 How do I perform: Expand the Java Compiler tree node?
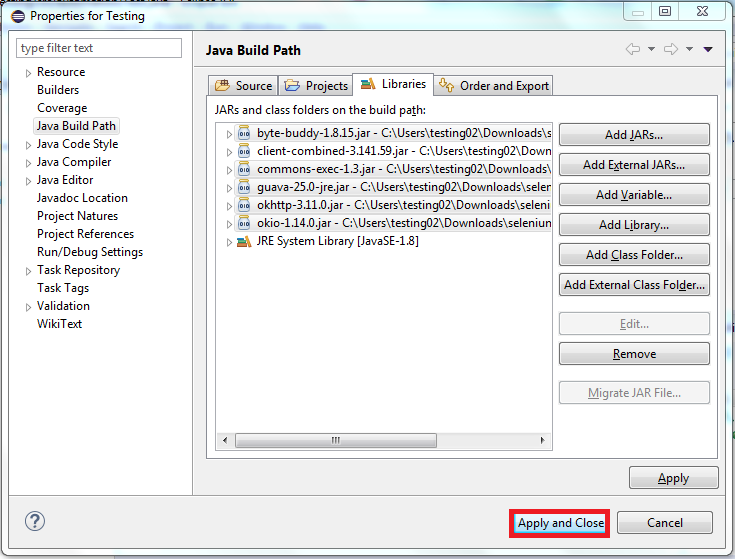(28, 163)
